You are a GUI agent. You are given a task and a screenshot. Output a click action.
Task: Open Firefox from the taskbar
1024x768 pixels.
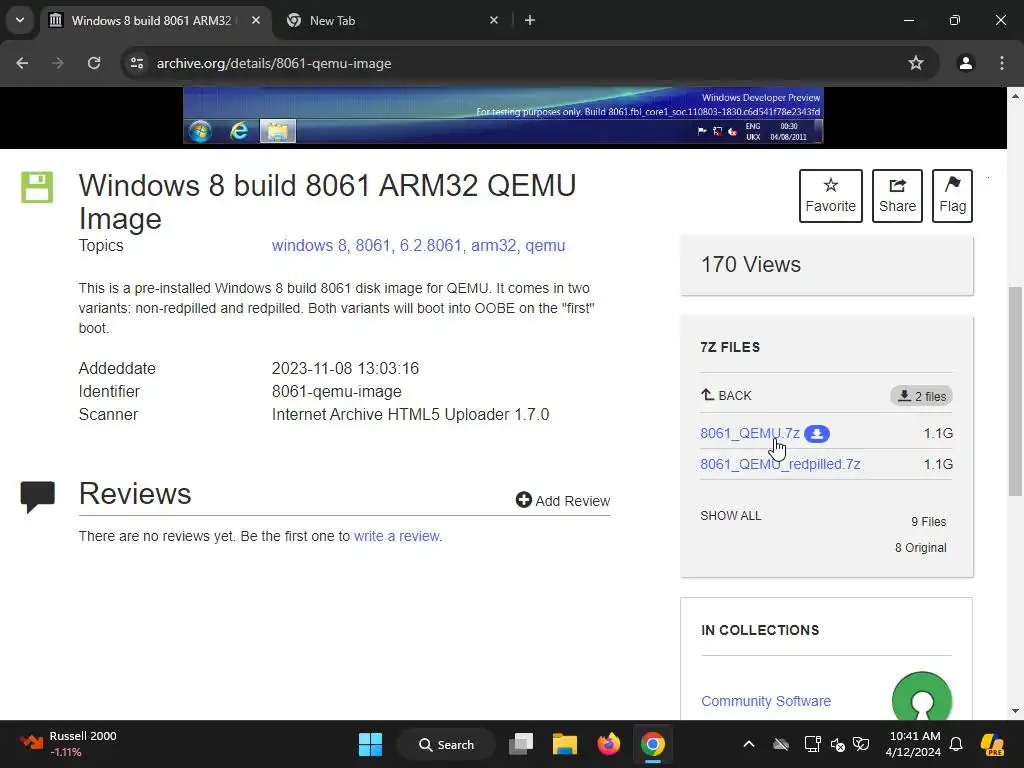609,744
